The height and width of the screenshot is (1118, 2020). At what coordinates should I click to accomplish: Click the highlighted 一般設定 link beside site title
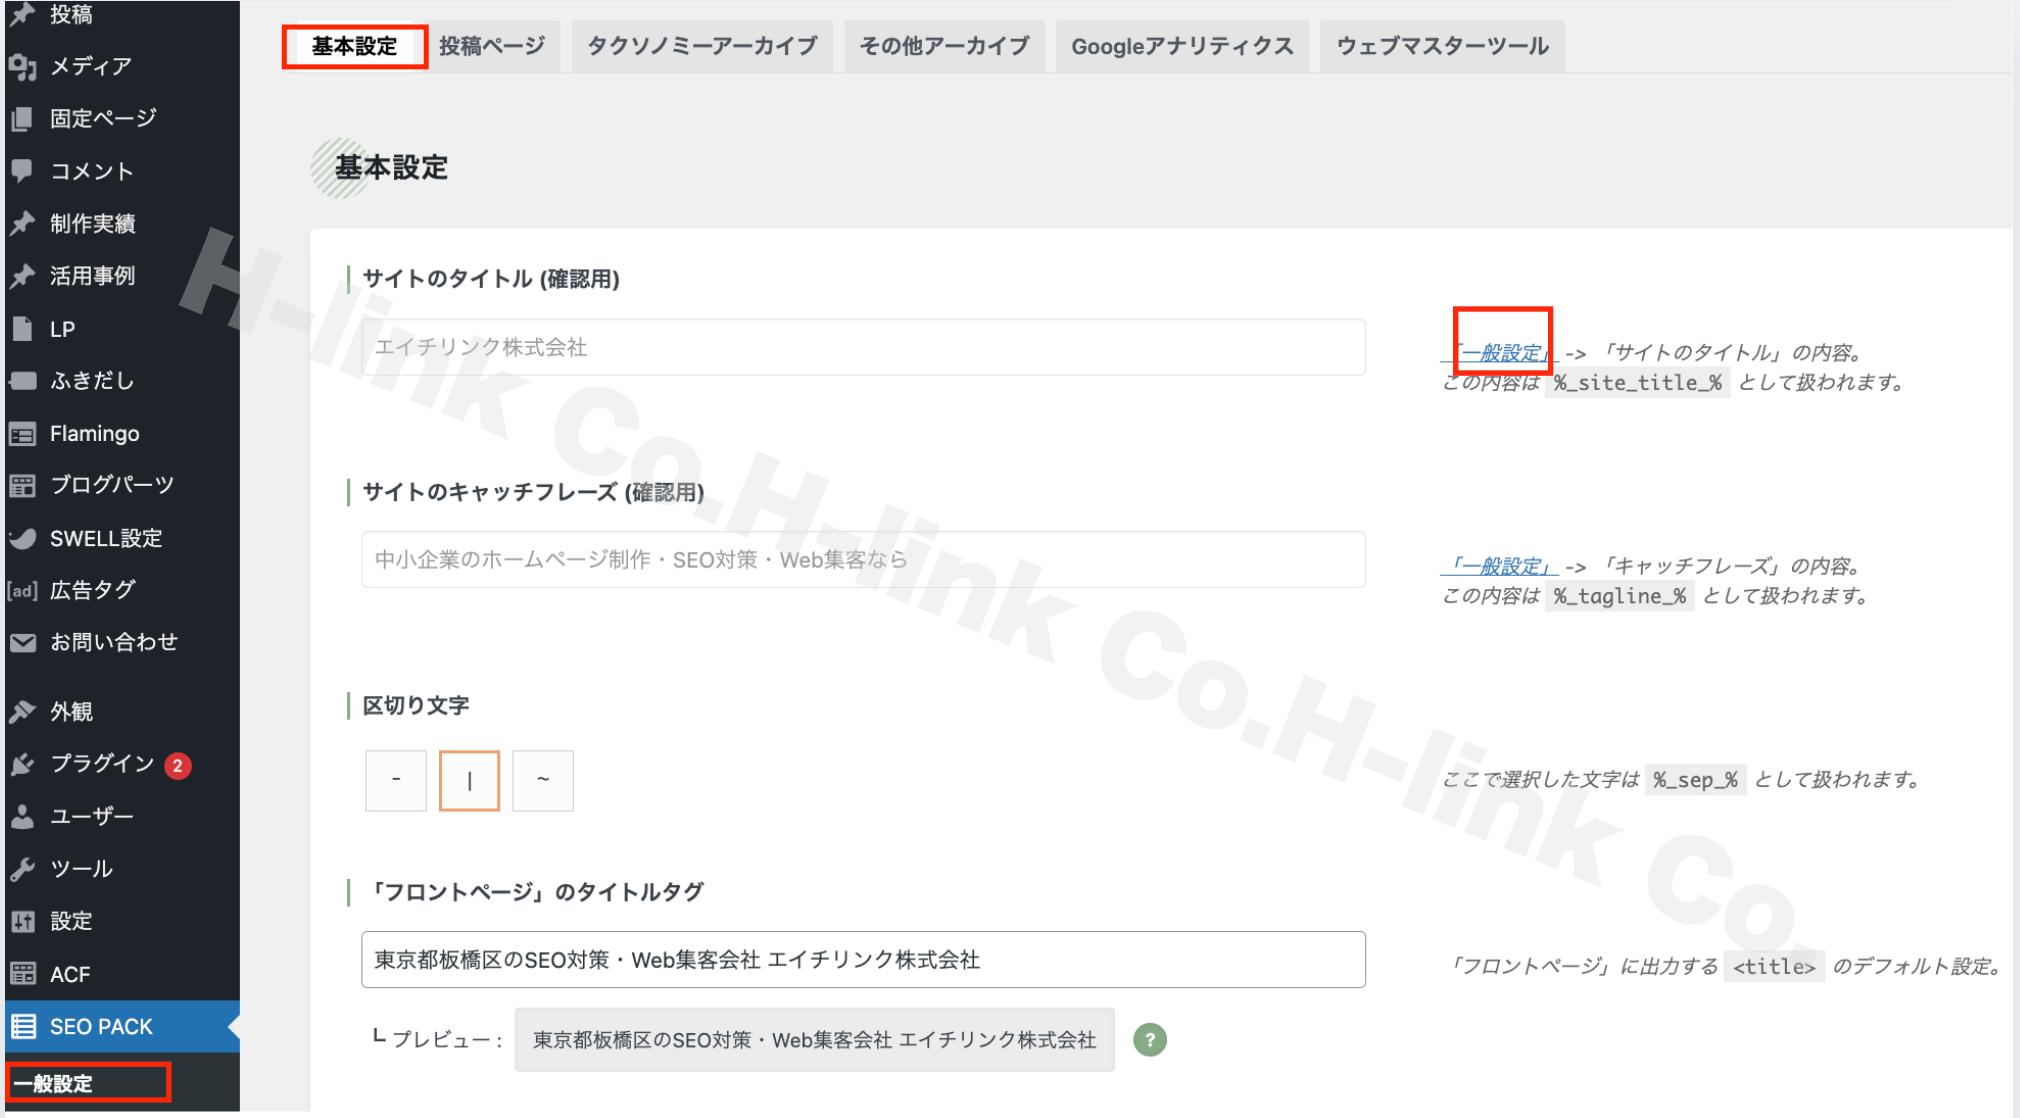1503,352
